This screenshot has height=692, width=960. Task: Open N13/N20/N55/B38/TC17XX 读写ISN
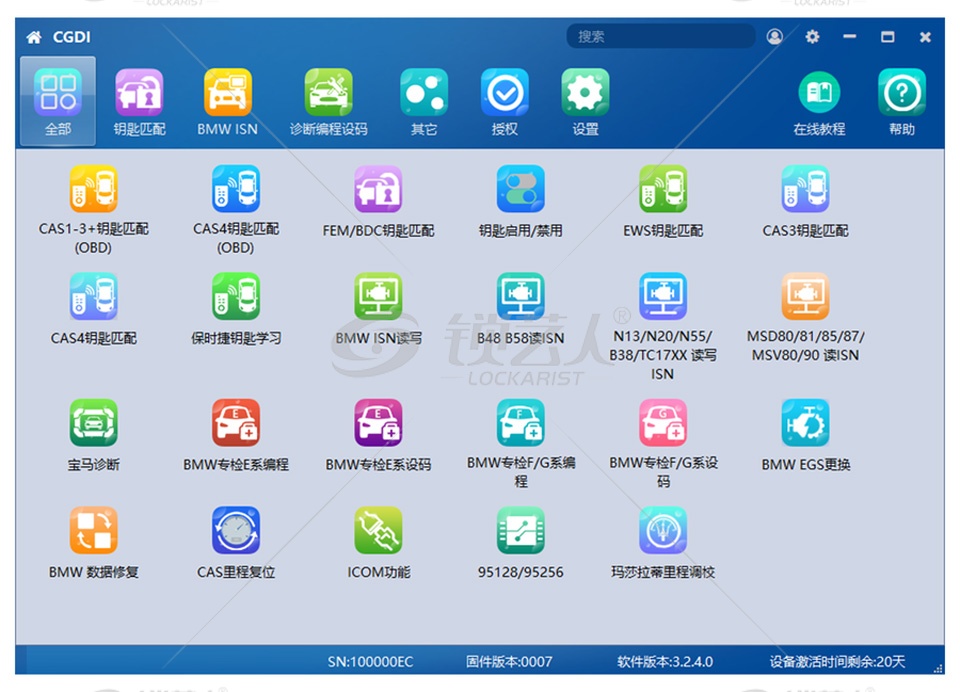[x=663, y=296]
